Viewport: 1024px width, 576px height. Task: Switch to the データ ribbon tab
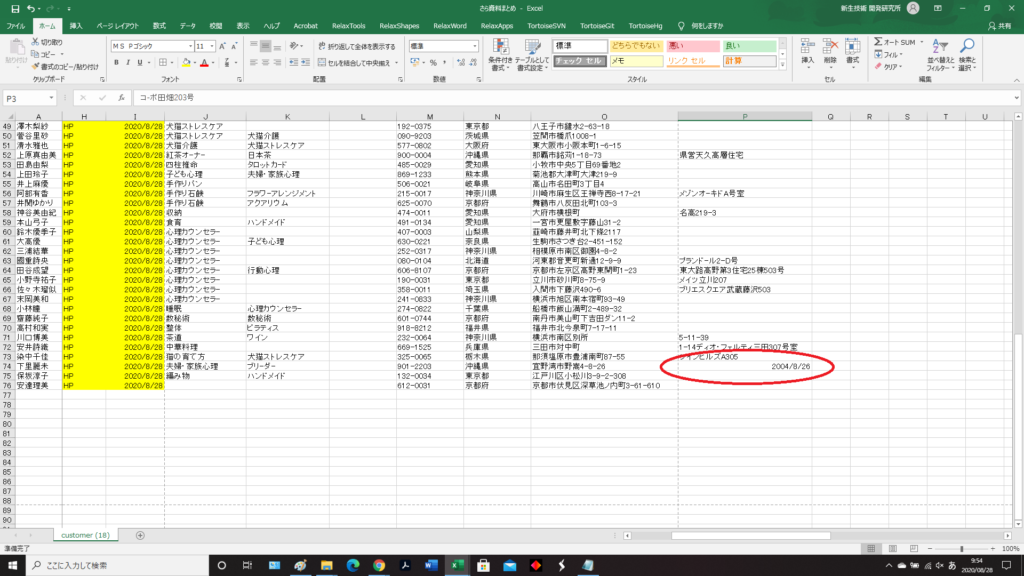tap(187, 24)
